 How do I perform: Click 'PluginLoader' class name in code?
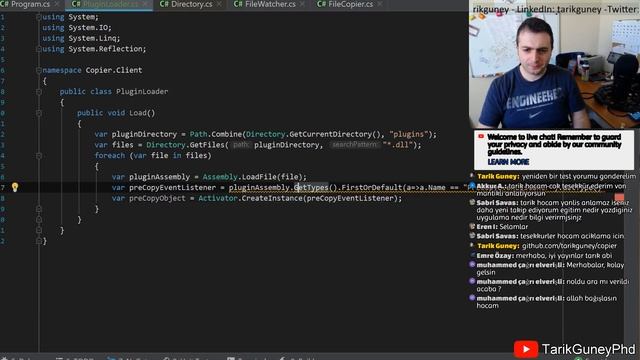click(x=142, y=91)
